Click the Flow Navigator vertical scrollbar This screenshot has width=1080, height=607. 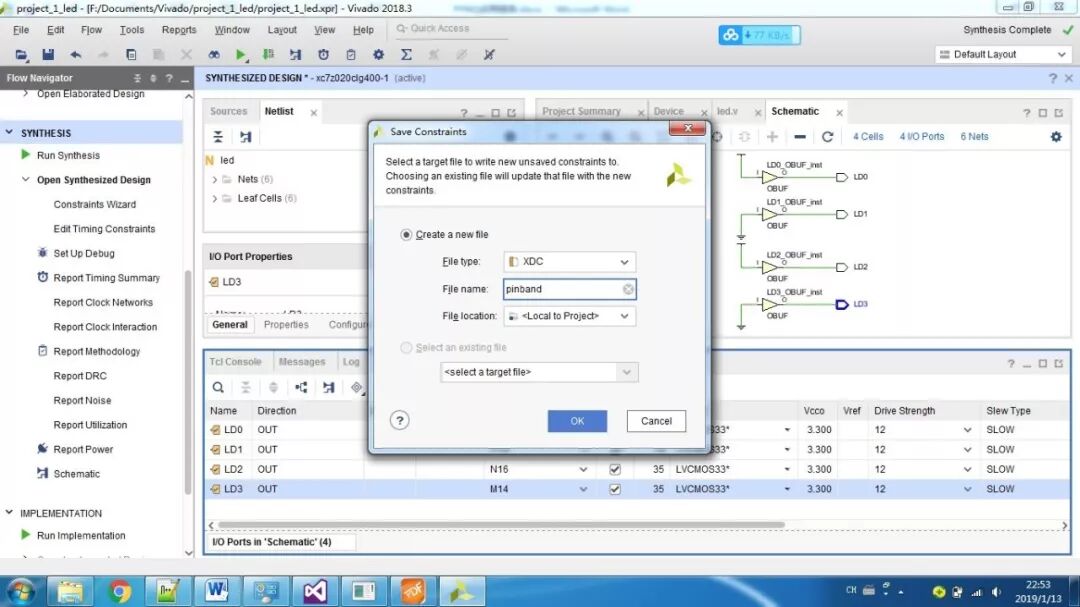(188, 383)
